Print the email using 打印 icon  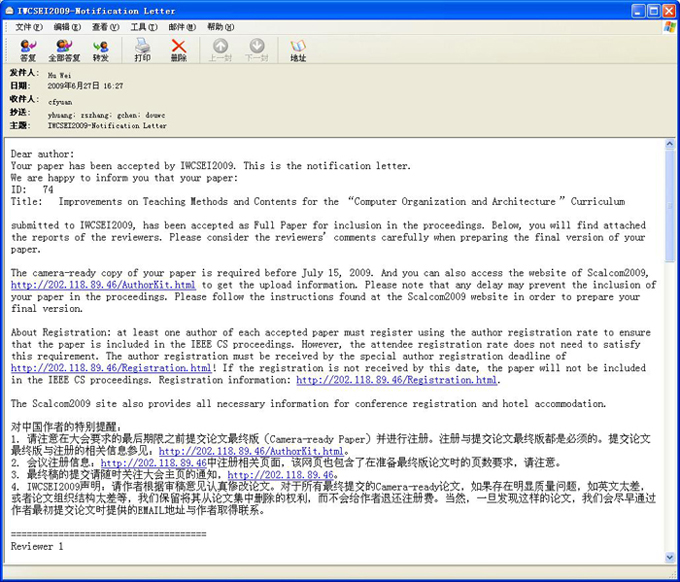(x=143, y=50)
